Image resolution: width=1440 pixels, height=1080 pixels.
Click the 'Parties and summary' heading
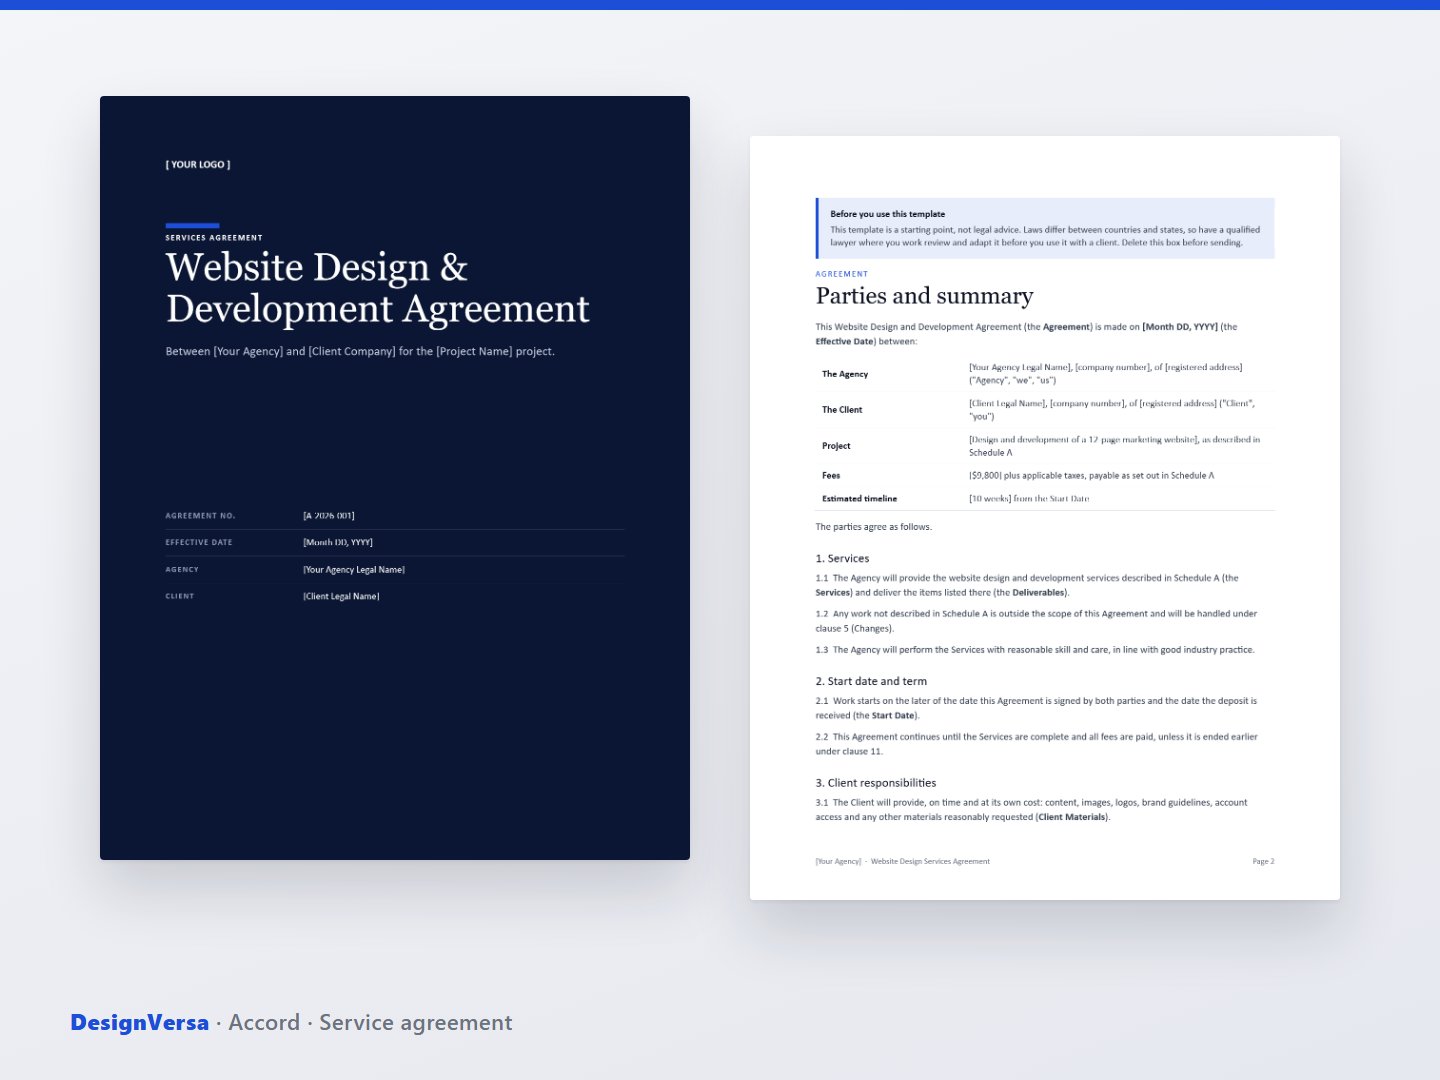pyautogui.click(x=925, y=296)
